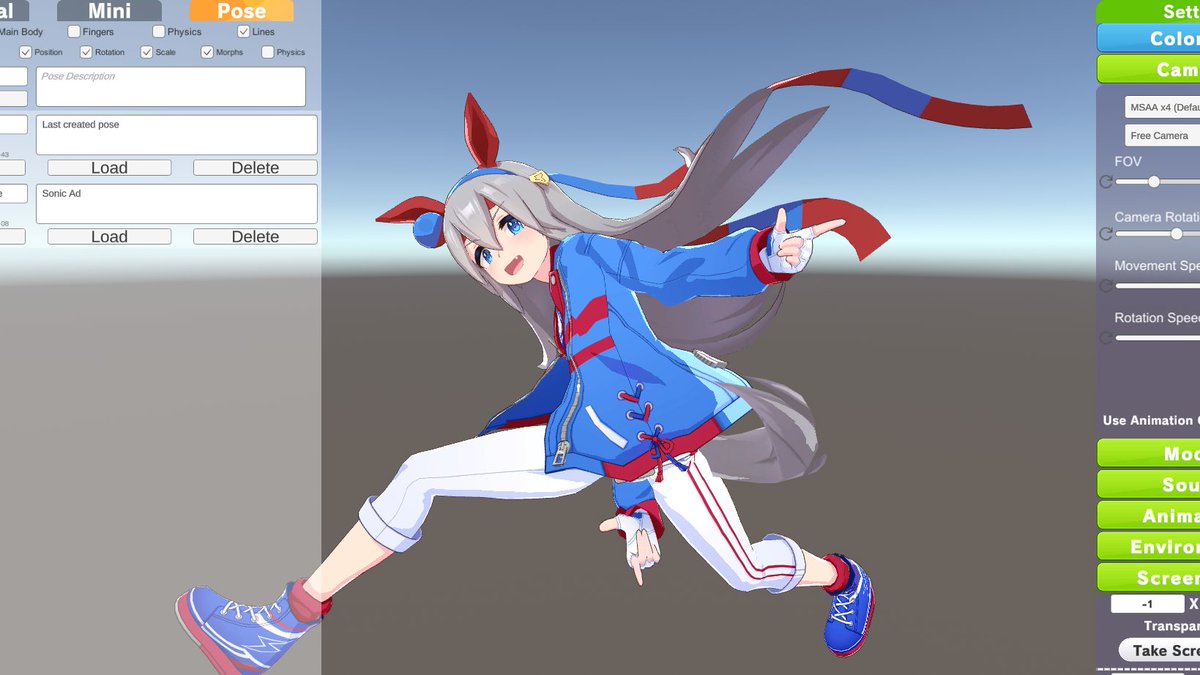
Task: Switch to the Mini tab
Action: click(x=109, y=11)
